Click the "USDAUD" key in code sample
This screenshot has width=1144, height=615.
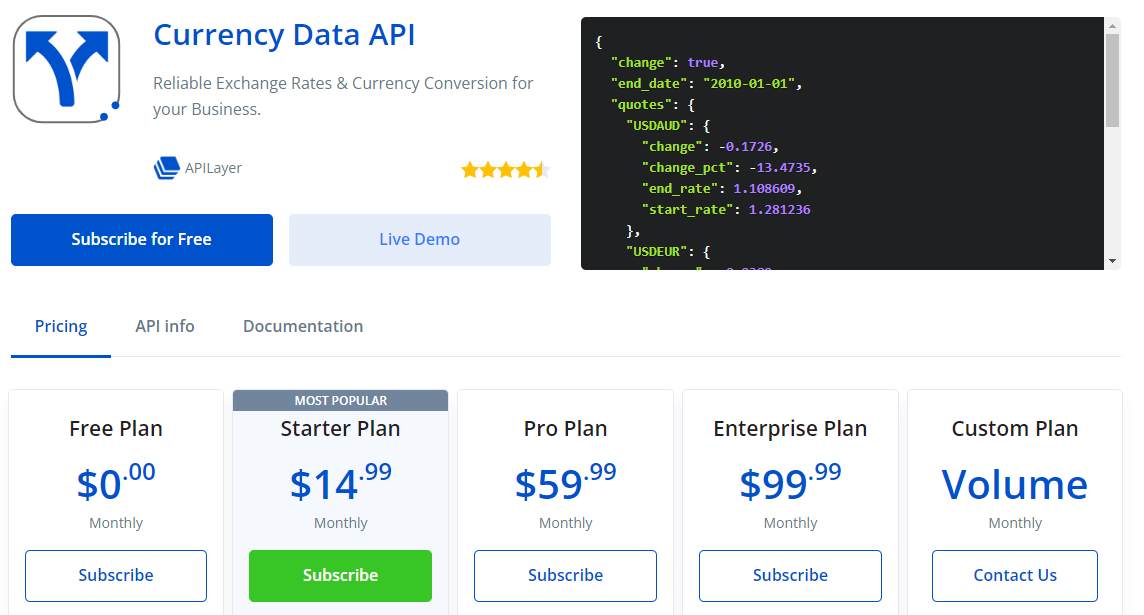[657, 125]
